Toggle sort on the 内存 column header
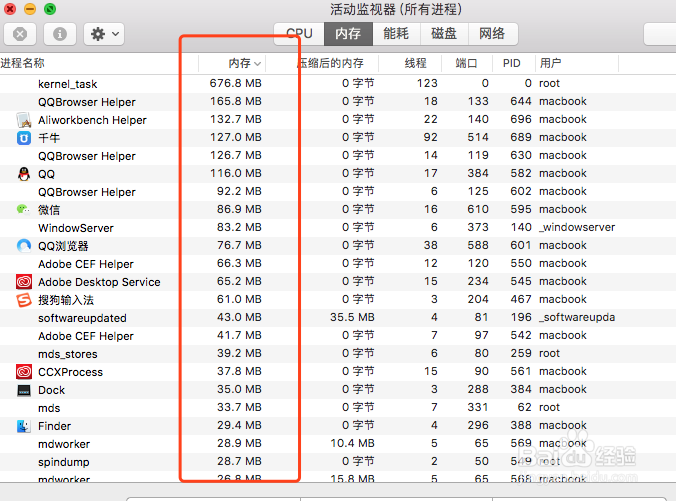The image size is (676, 501). 244,63
